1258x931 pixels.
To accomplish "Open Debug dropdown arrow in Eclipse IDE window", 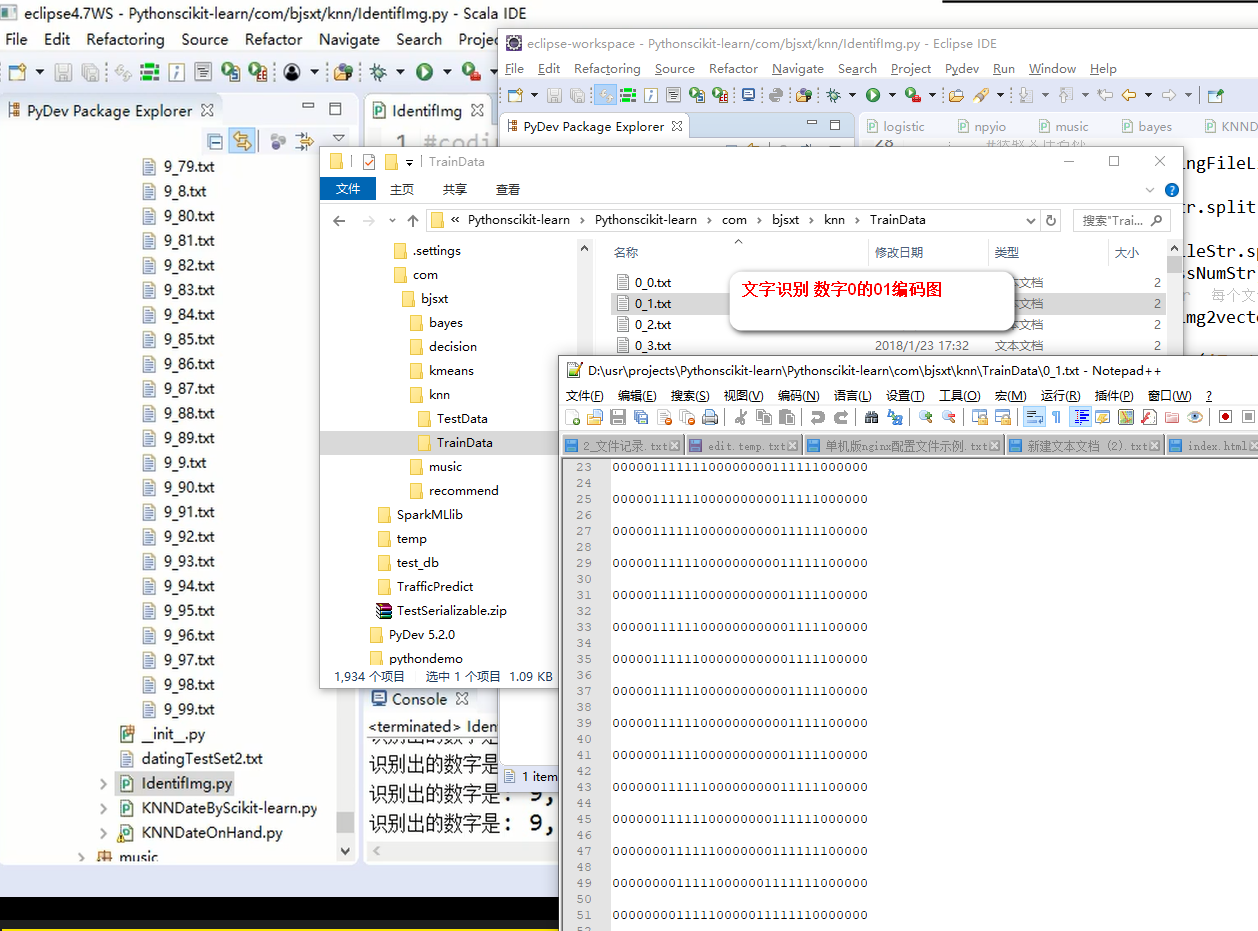I will (852, 95).
